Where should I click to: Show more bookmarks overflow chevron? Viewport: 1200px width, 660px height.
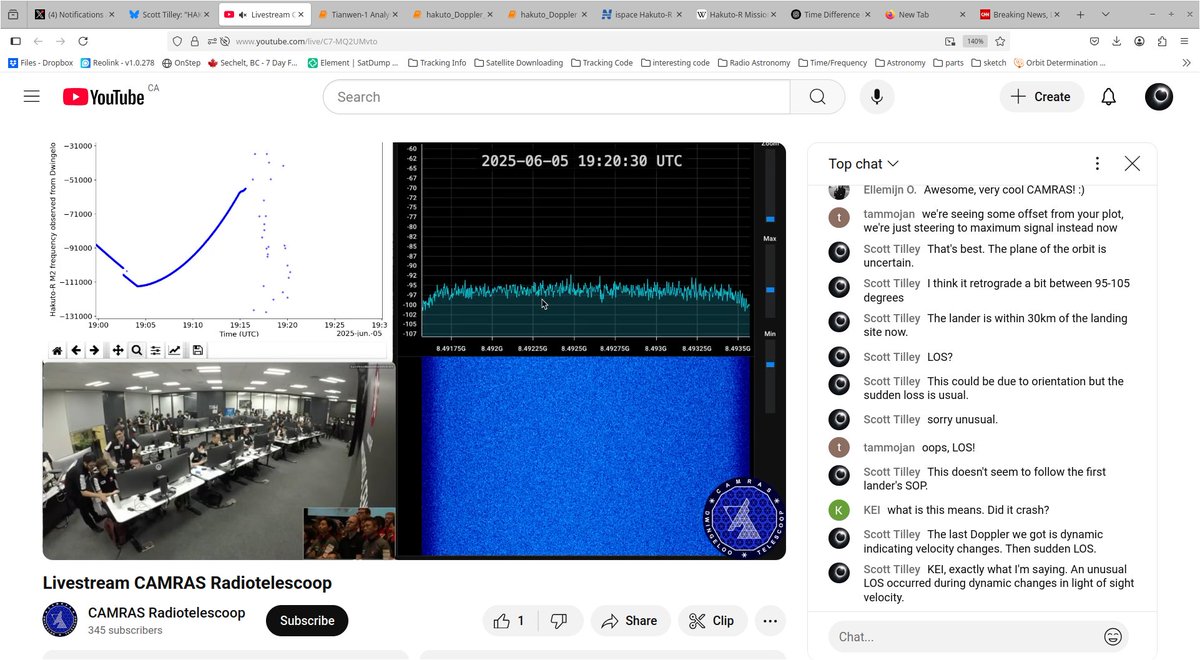point(1185,62)
